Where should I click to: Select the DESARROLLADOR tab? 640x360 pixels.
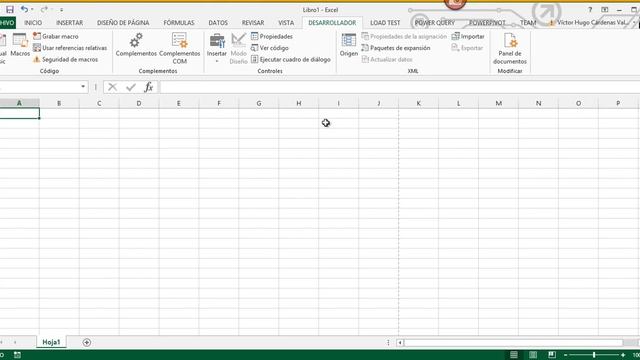tap(332, 23)
